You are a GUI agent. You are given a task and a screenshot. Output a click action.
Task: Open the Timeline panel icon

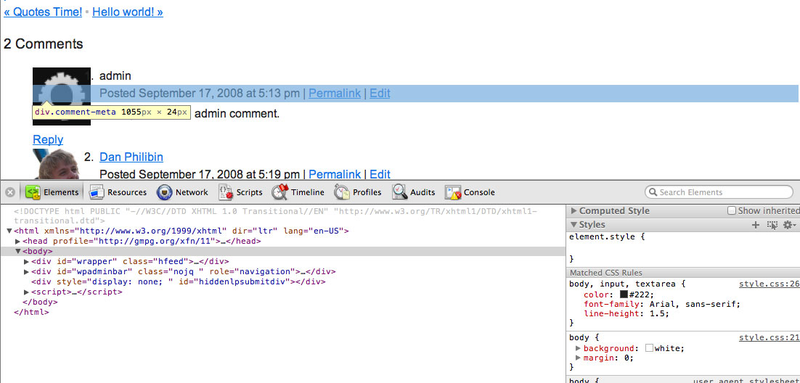[280, 192]
